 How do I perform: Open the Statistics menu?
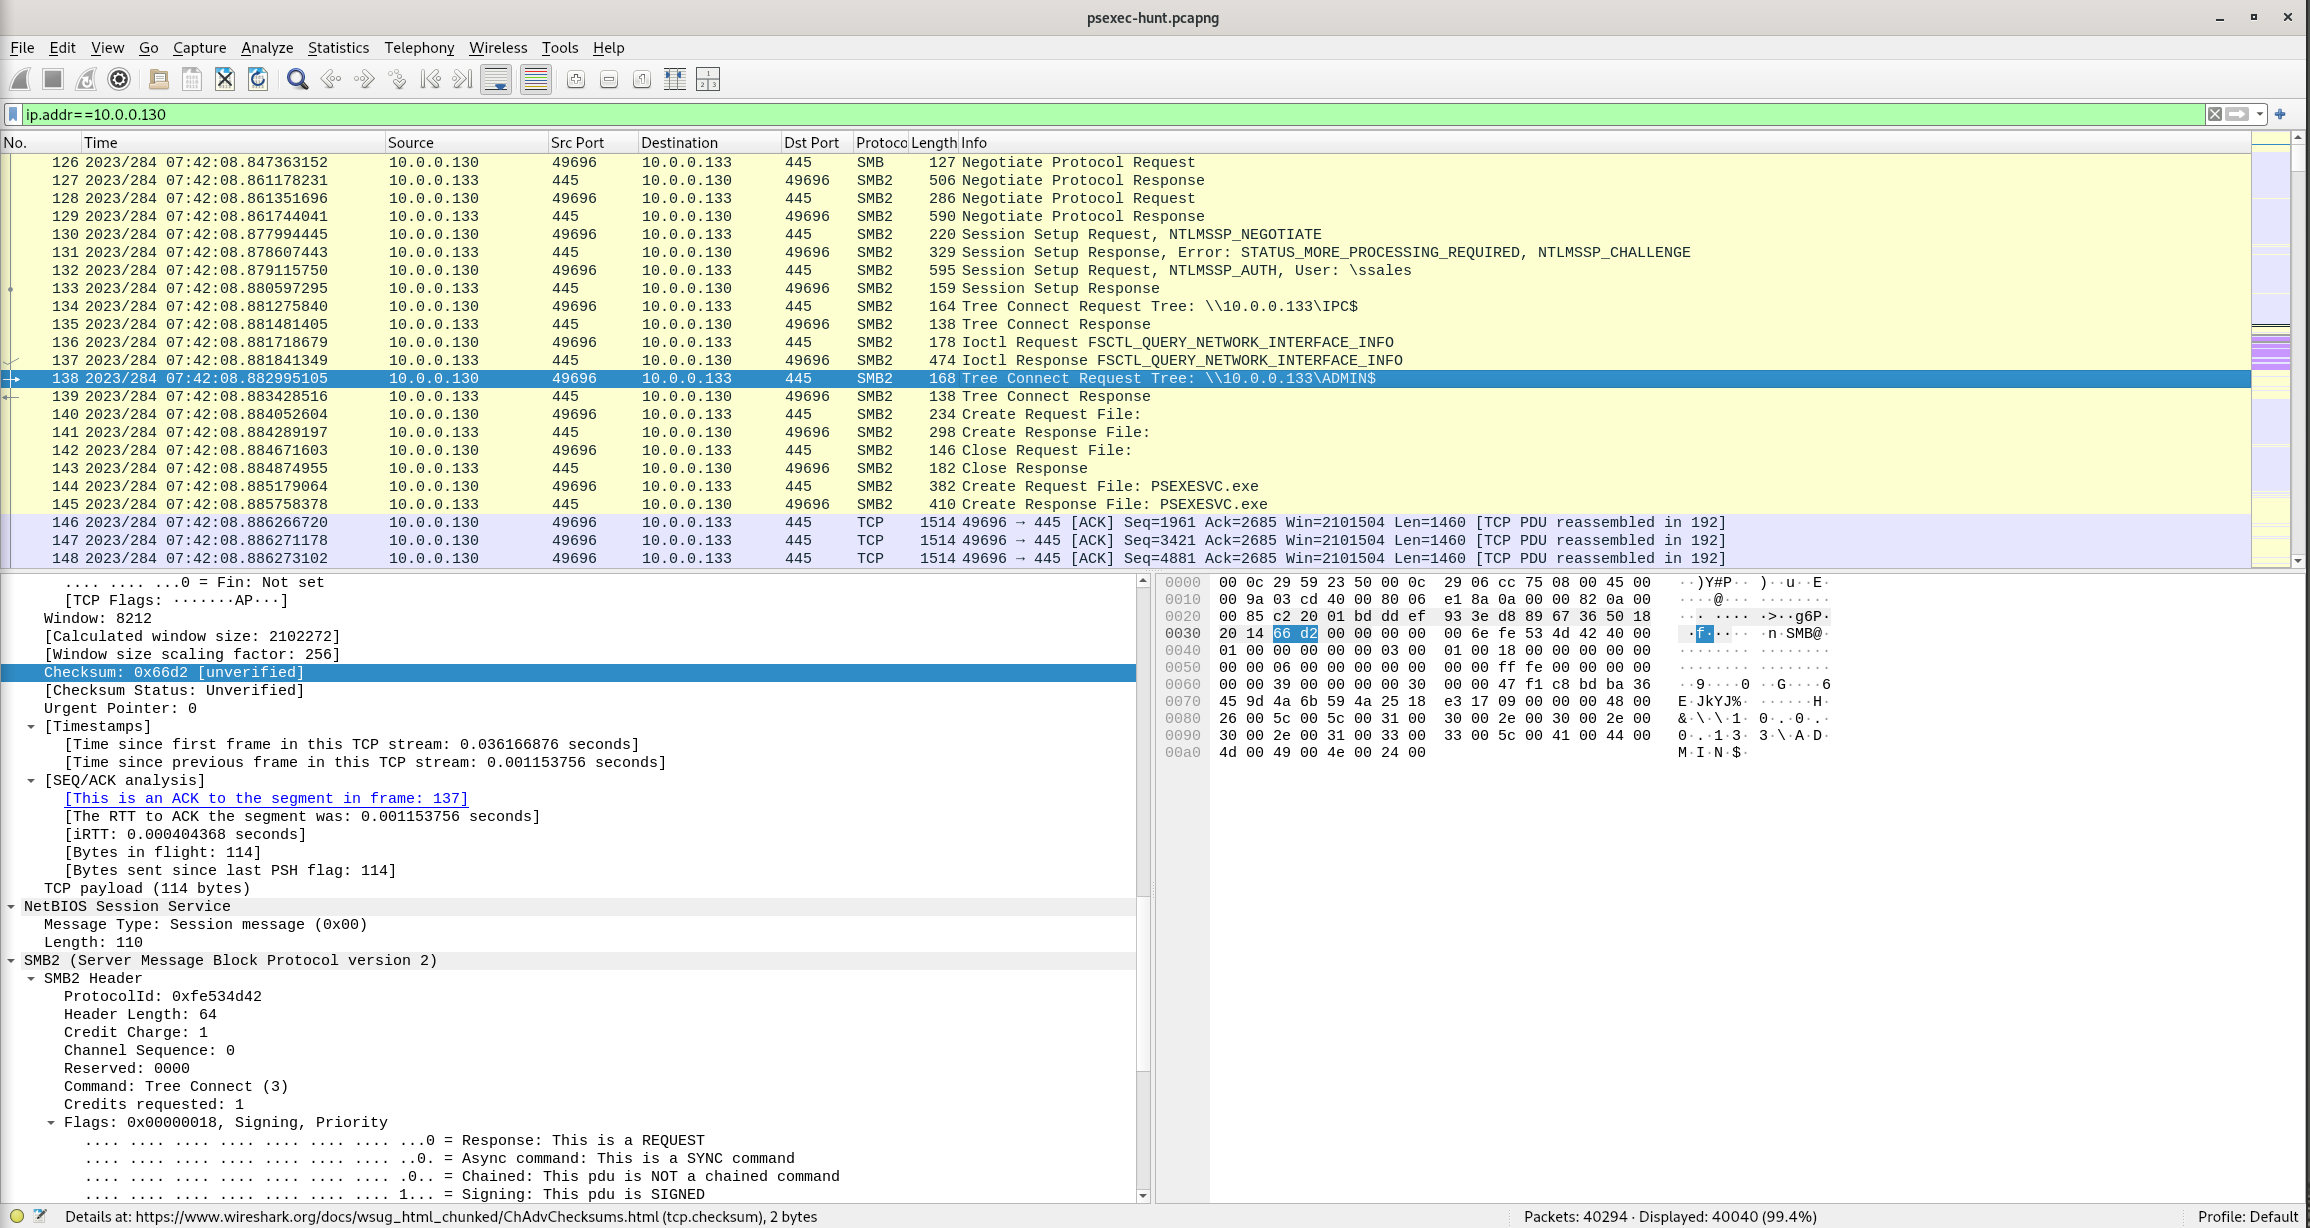[338, 48]
